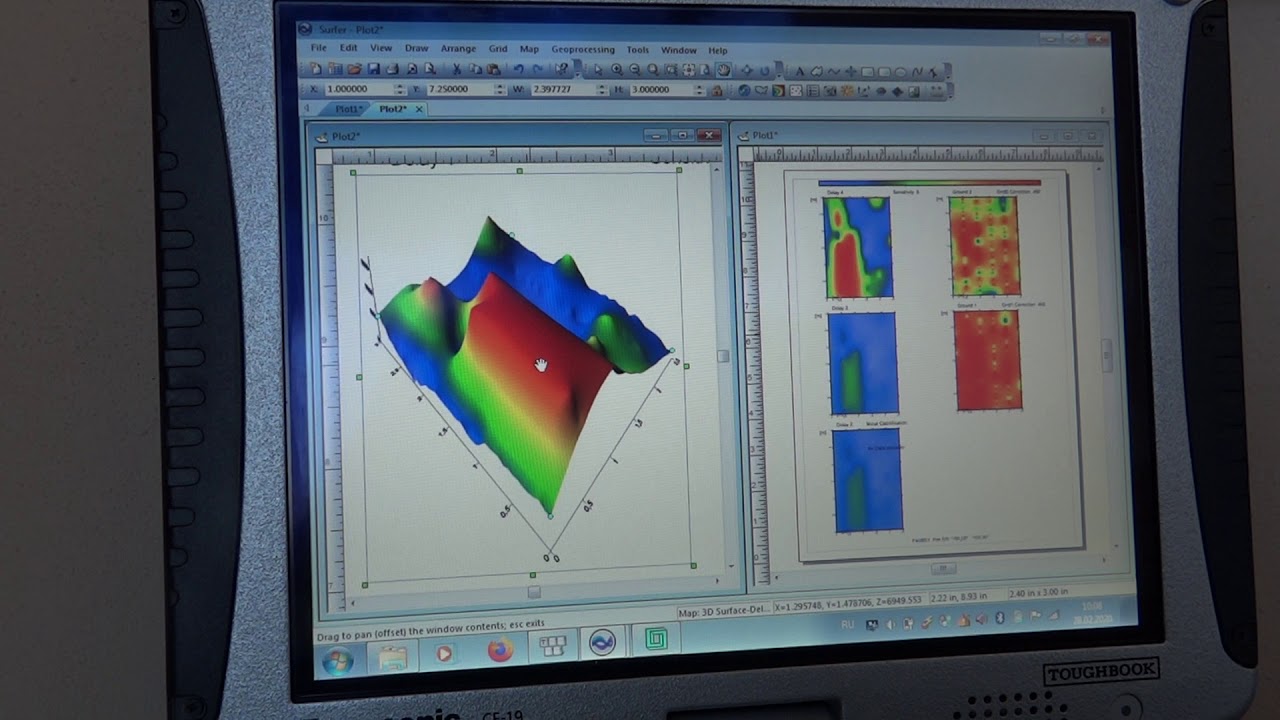Click the Zoom In magnifier

click(x=617, y=69)
